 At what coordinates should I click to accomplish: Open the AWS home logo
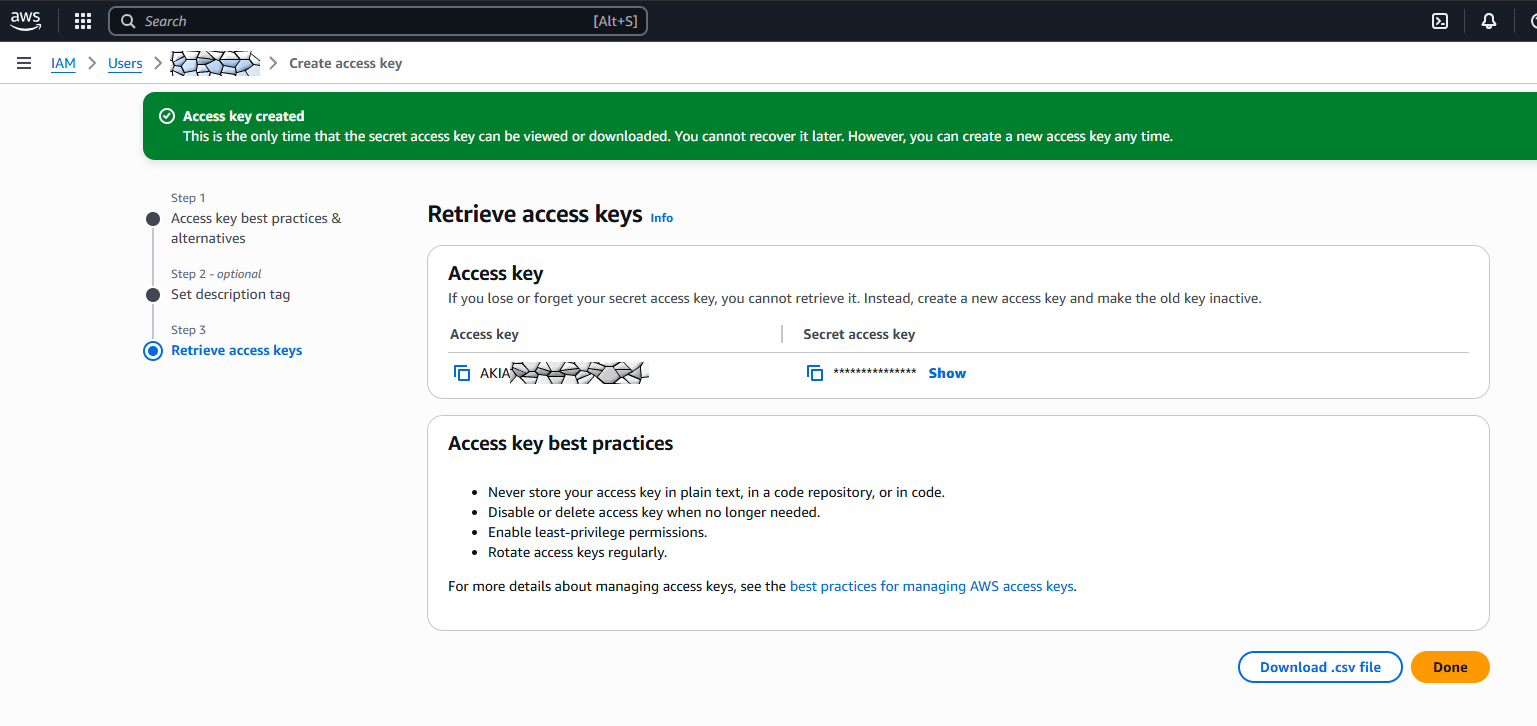(x=26, y=20)
